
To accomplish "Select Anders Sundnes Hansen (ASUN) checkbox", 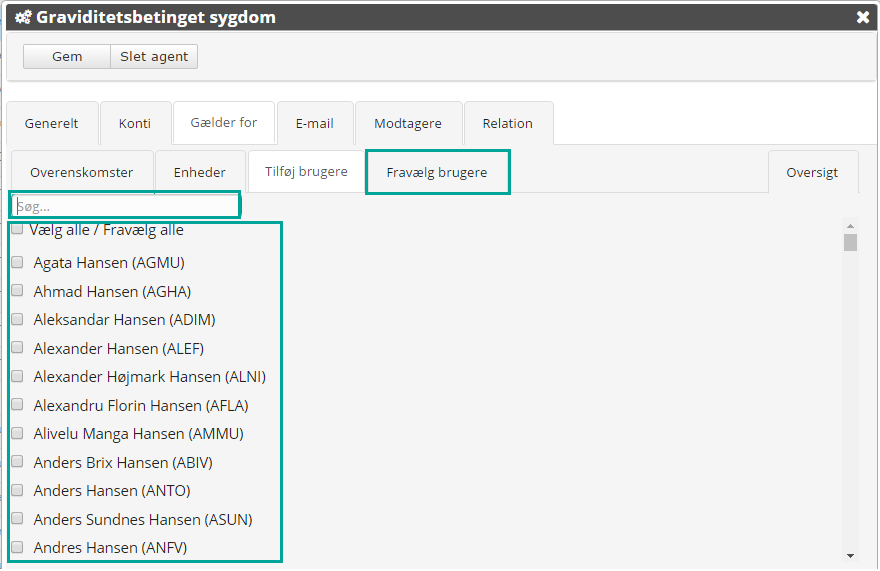I will [x=17, y=519].
